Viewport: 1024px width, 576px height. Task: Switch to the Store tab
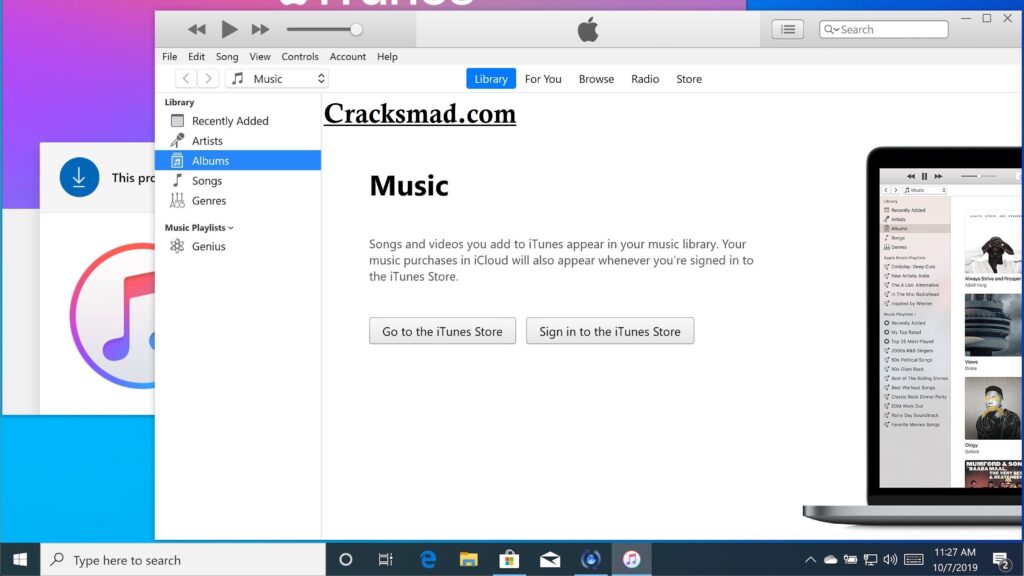tap(689, 79)
